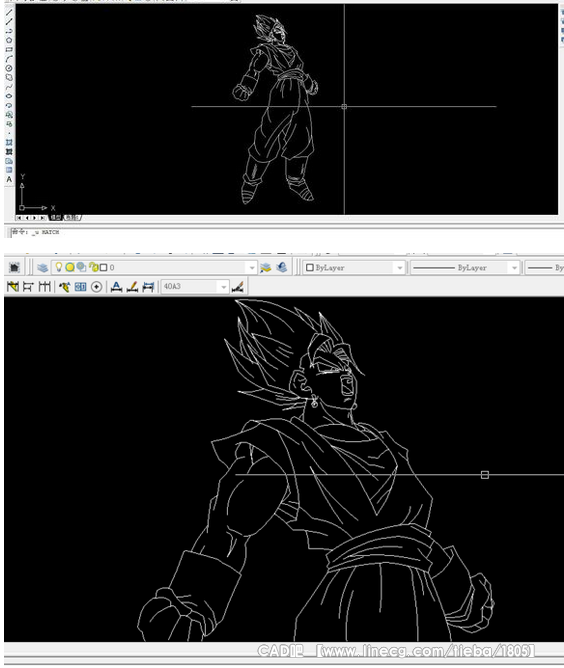Screen dimensions: 564x668
Task: Select the Multiline Text tool
Action: click(9, 179)
